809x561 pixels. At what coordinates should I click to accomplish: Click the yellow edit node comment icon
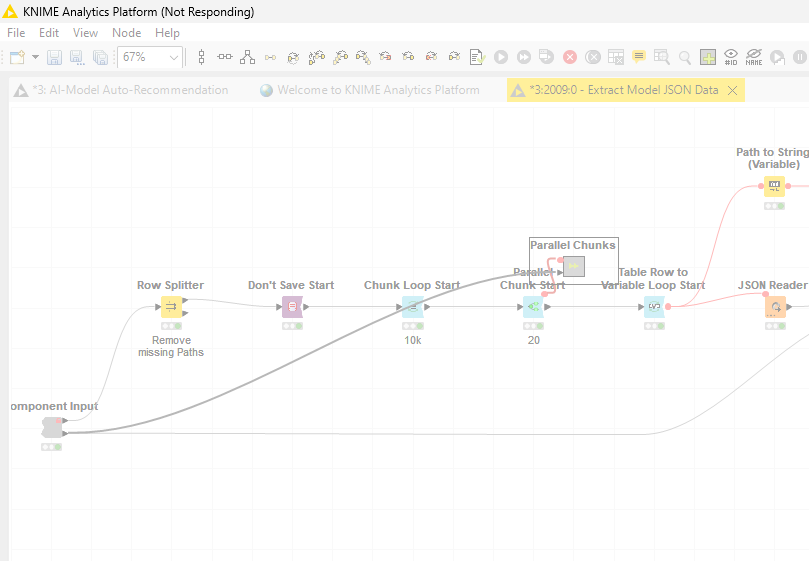639,57
